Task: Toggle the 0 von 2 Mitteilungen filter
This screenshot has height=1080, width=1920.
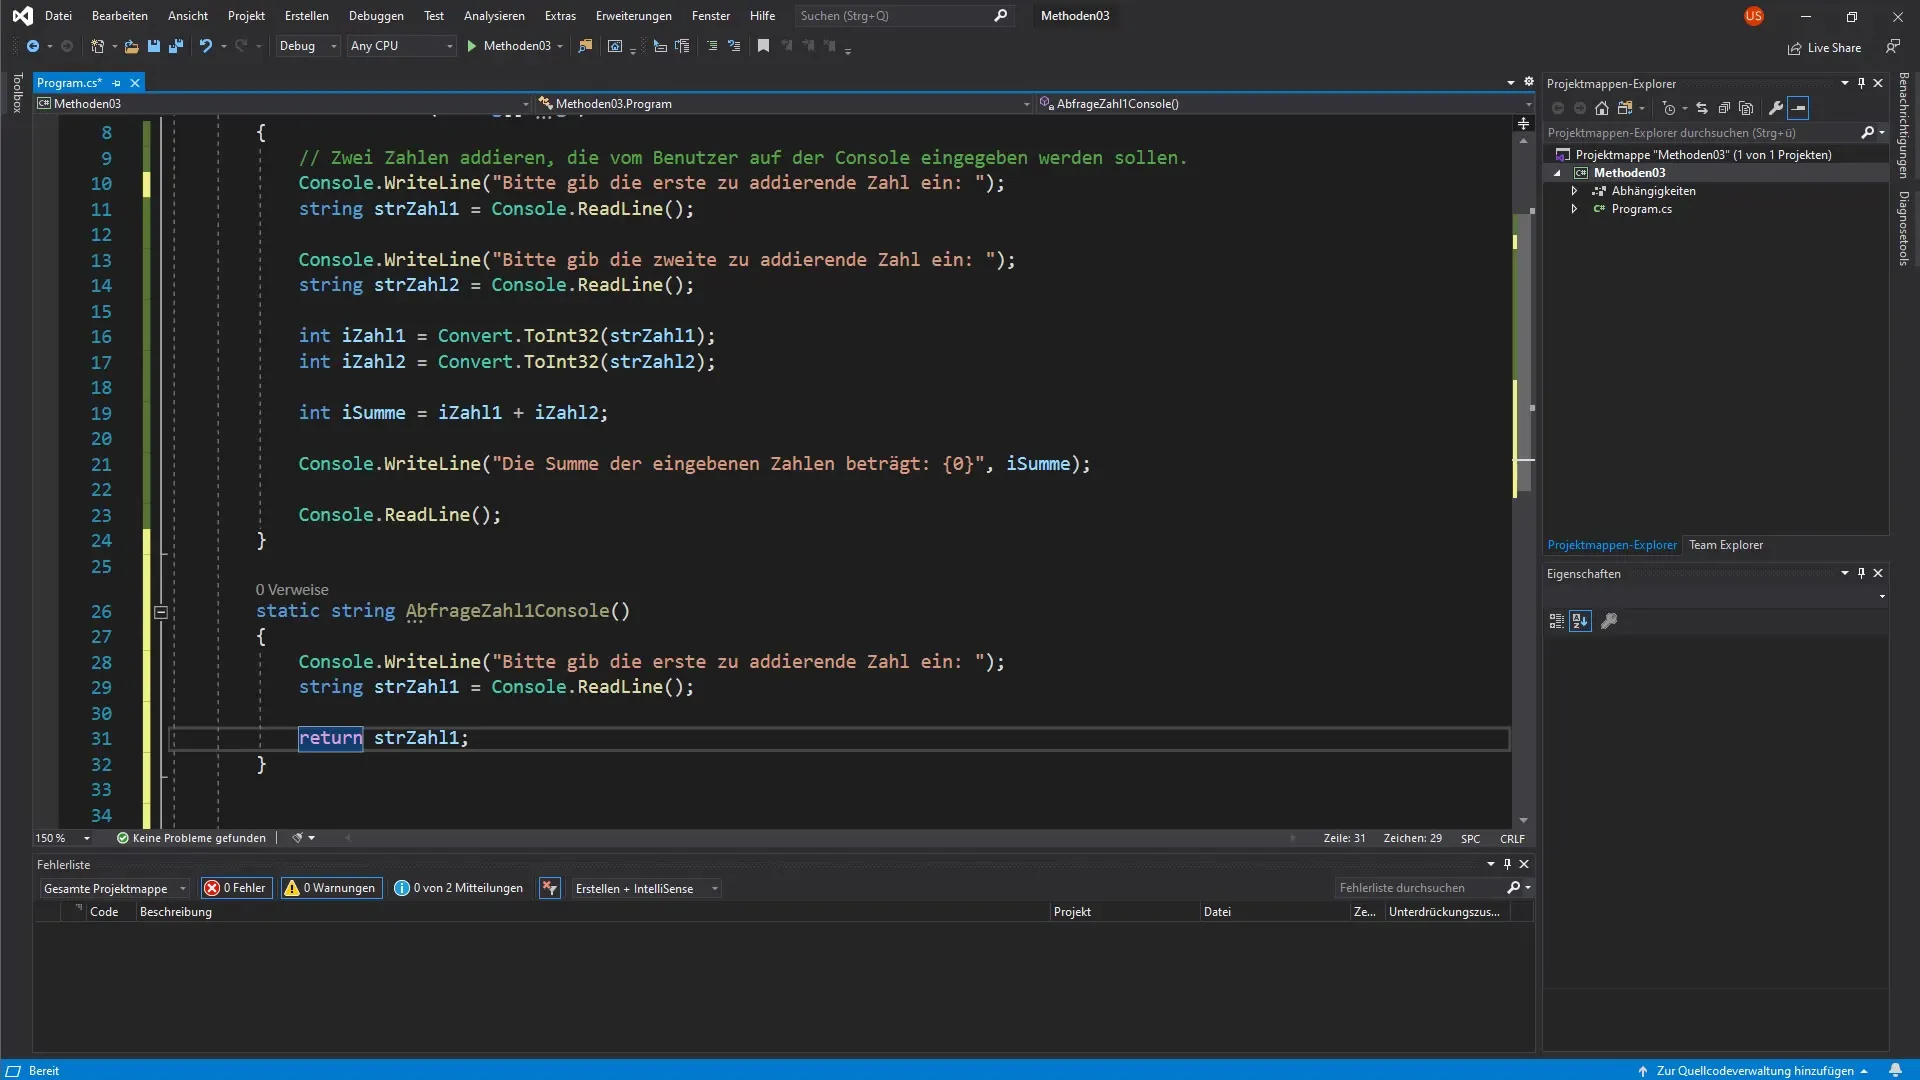Action: [x=458, y=888]
